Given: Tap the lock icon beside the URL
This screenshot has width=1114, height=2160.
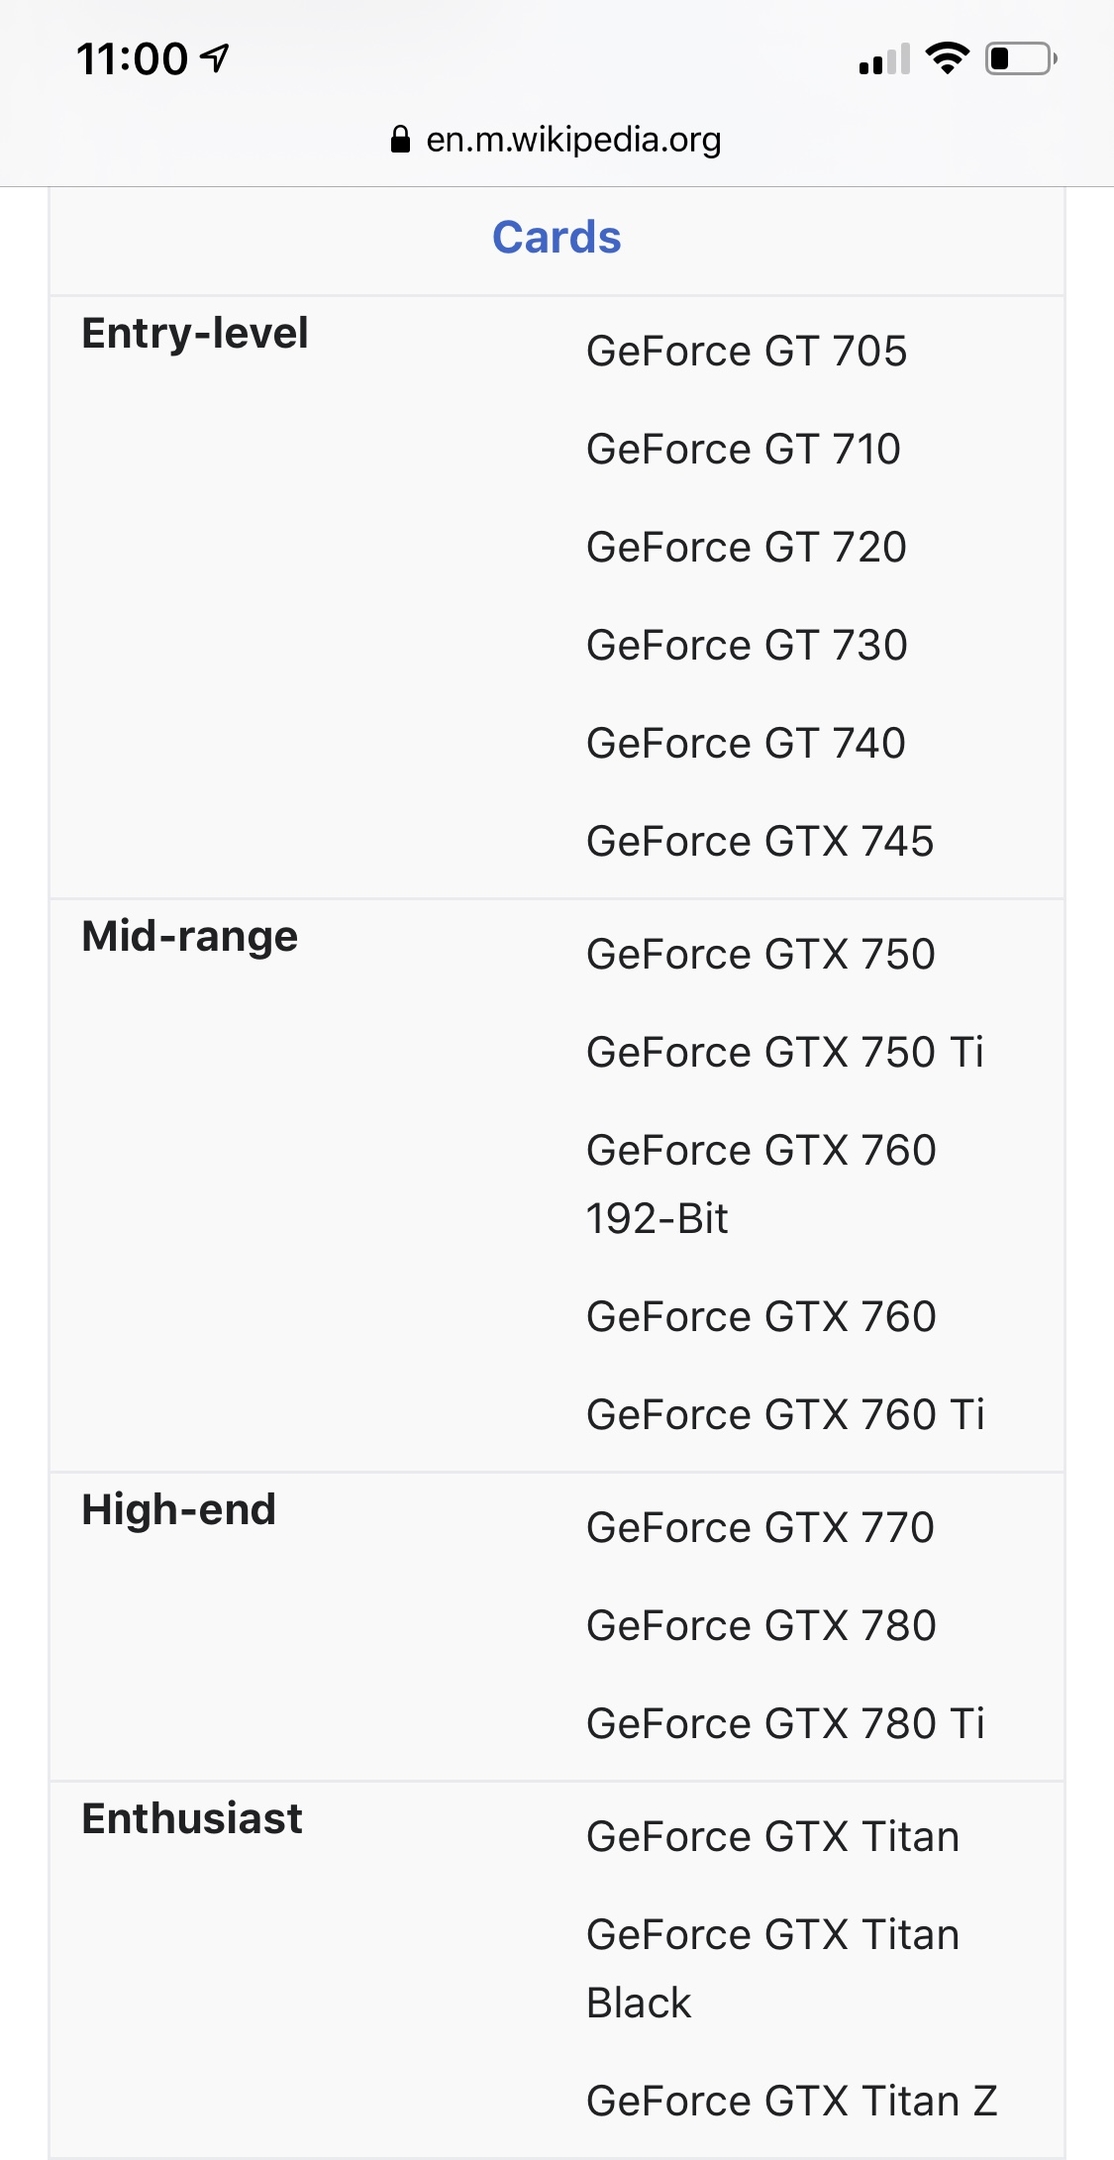Looking at the screenshot, I should tap(400, 139).
